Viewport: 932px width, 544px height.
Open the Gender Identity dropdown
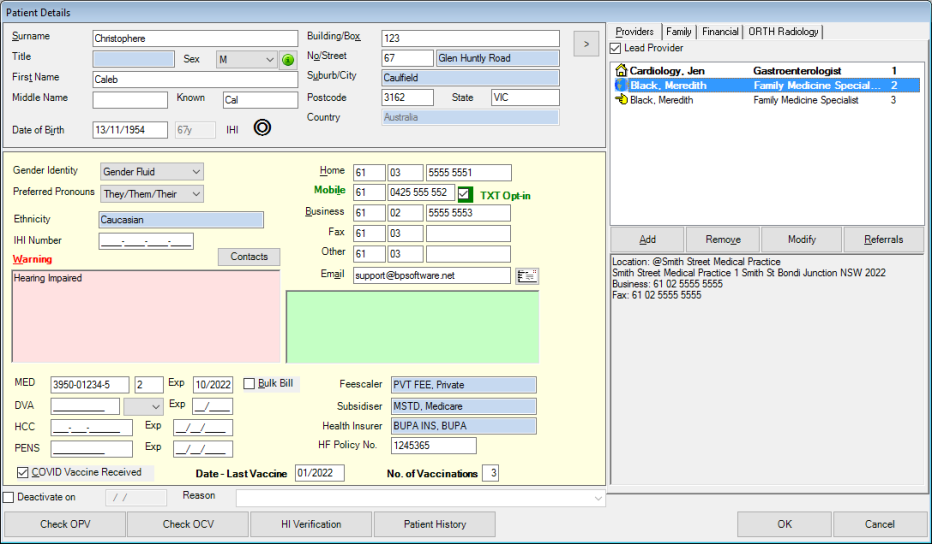[x=152, y=172]
